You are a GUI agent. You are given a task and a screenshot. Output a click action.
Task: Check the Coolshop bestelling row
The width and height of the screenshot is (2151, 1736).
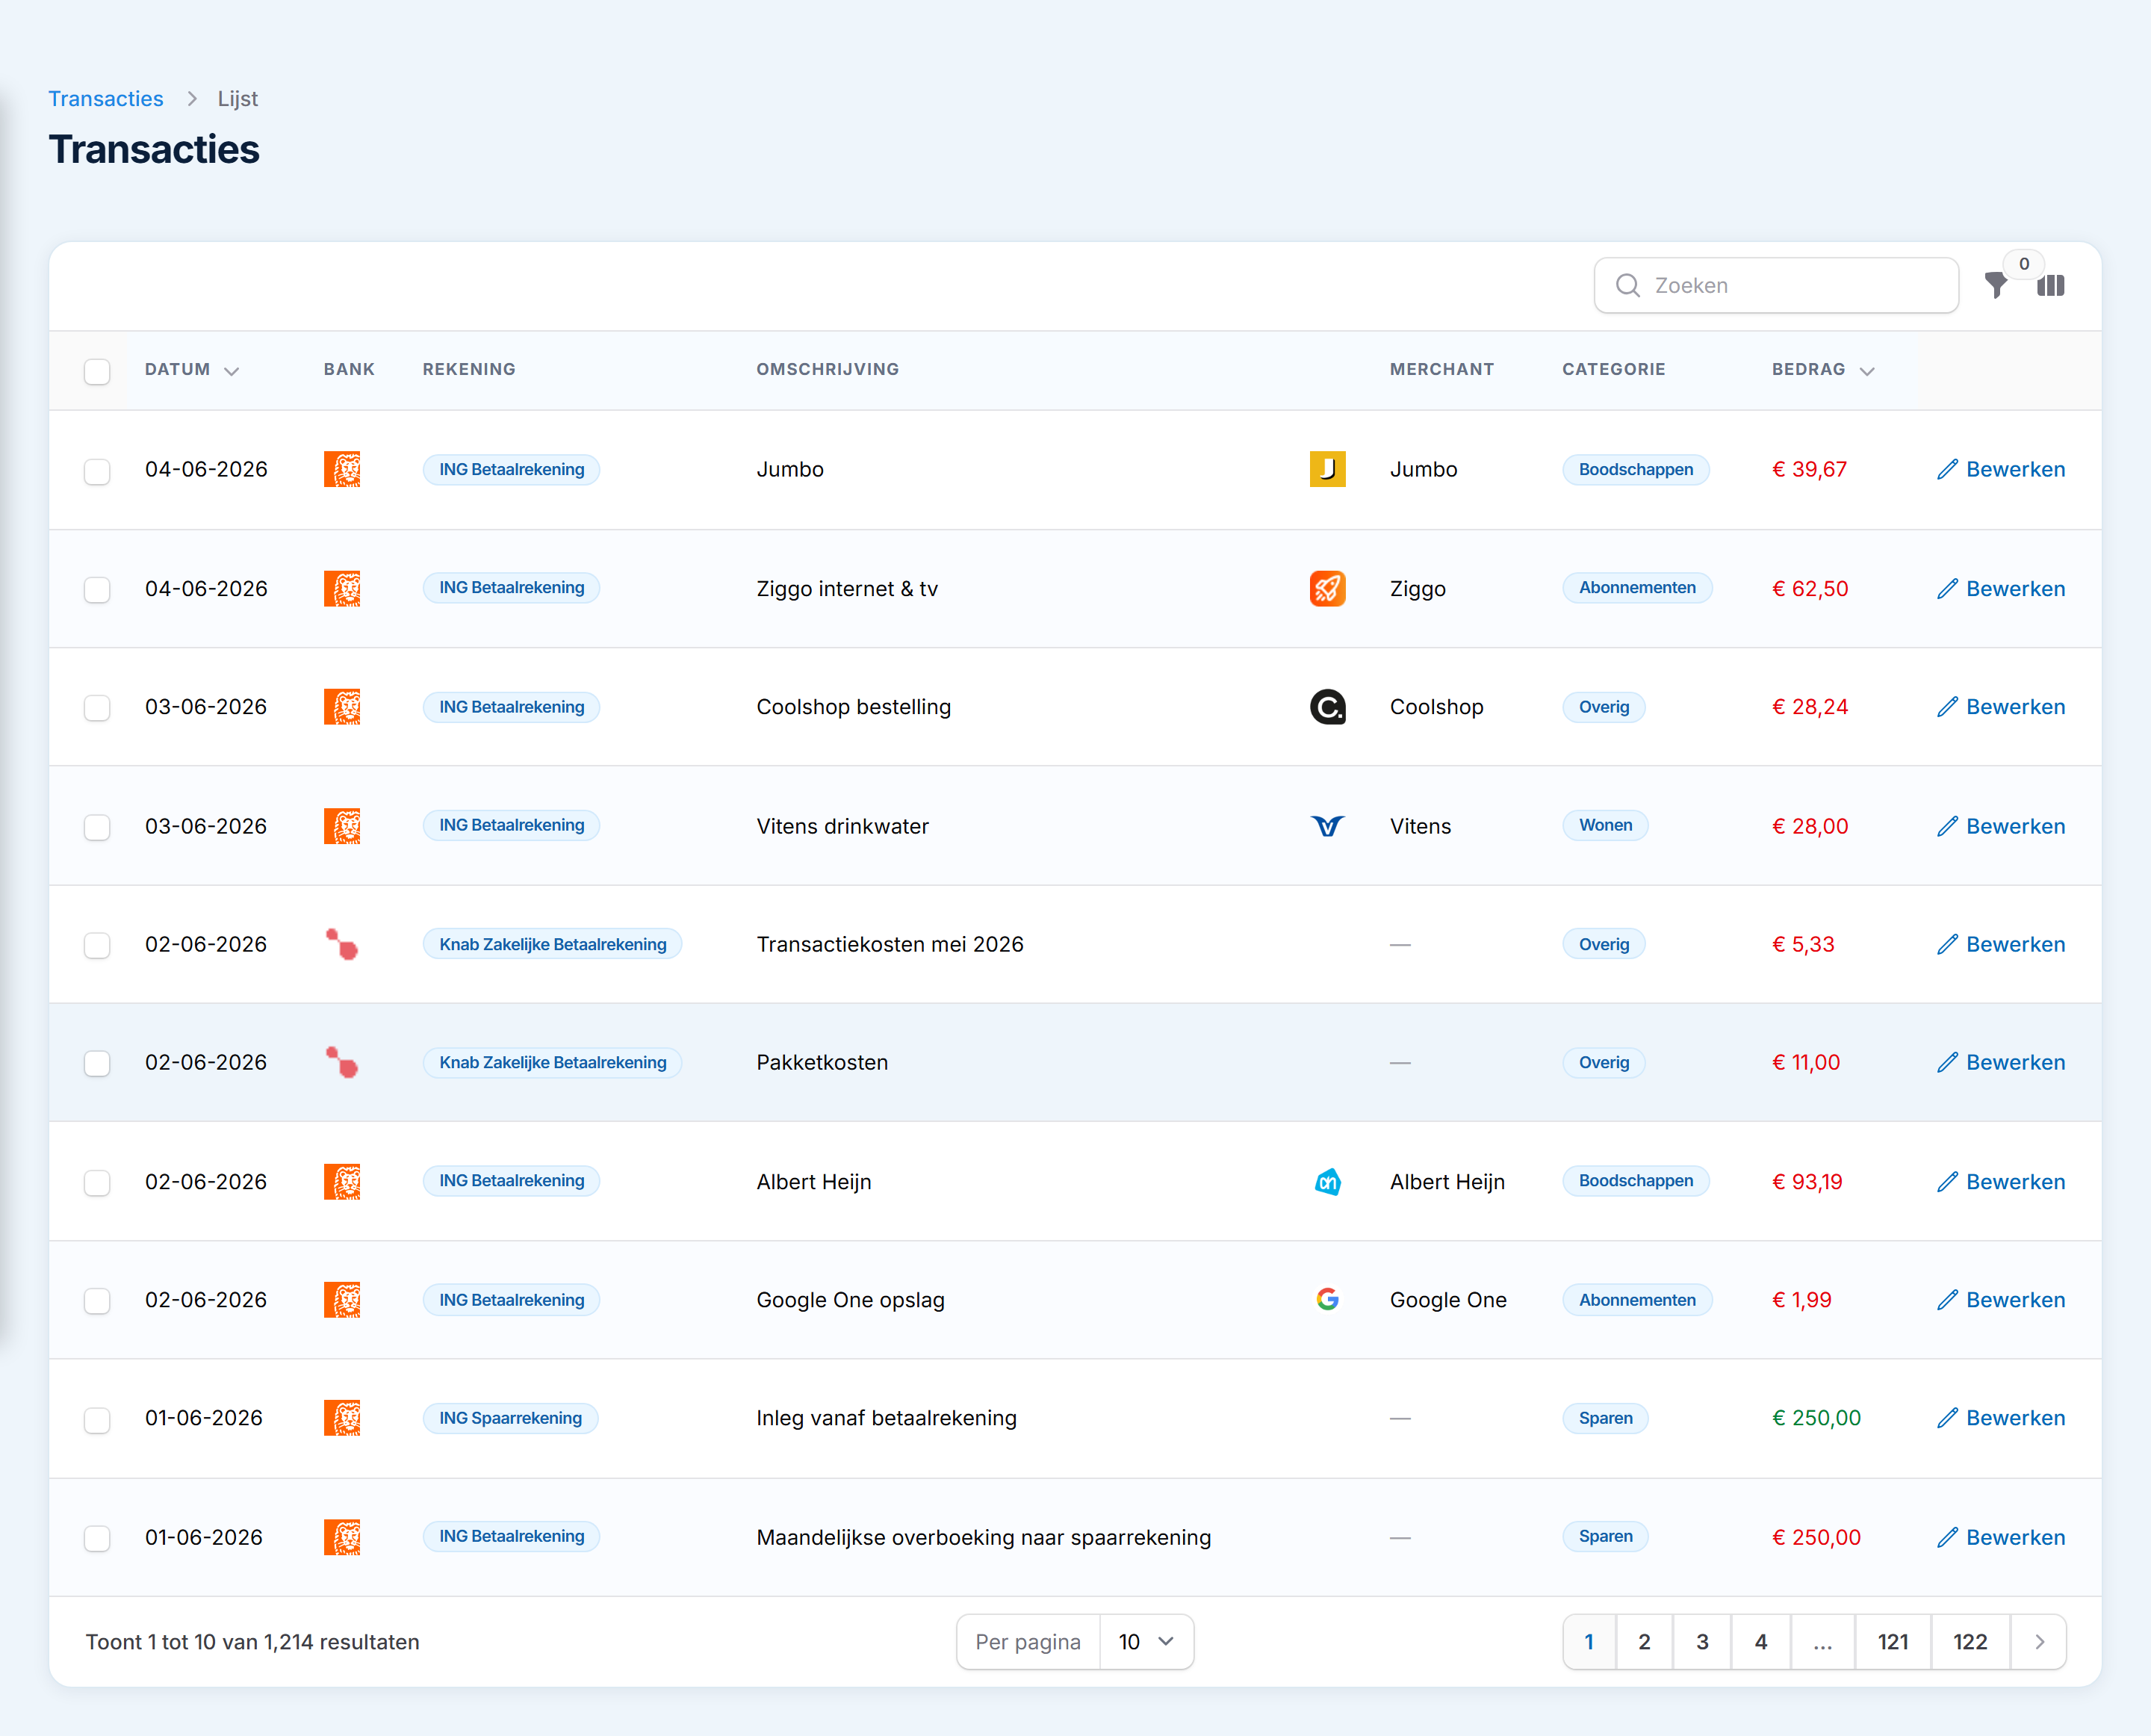(97, 708)
